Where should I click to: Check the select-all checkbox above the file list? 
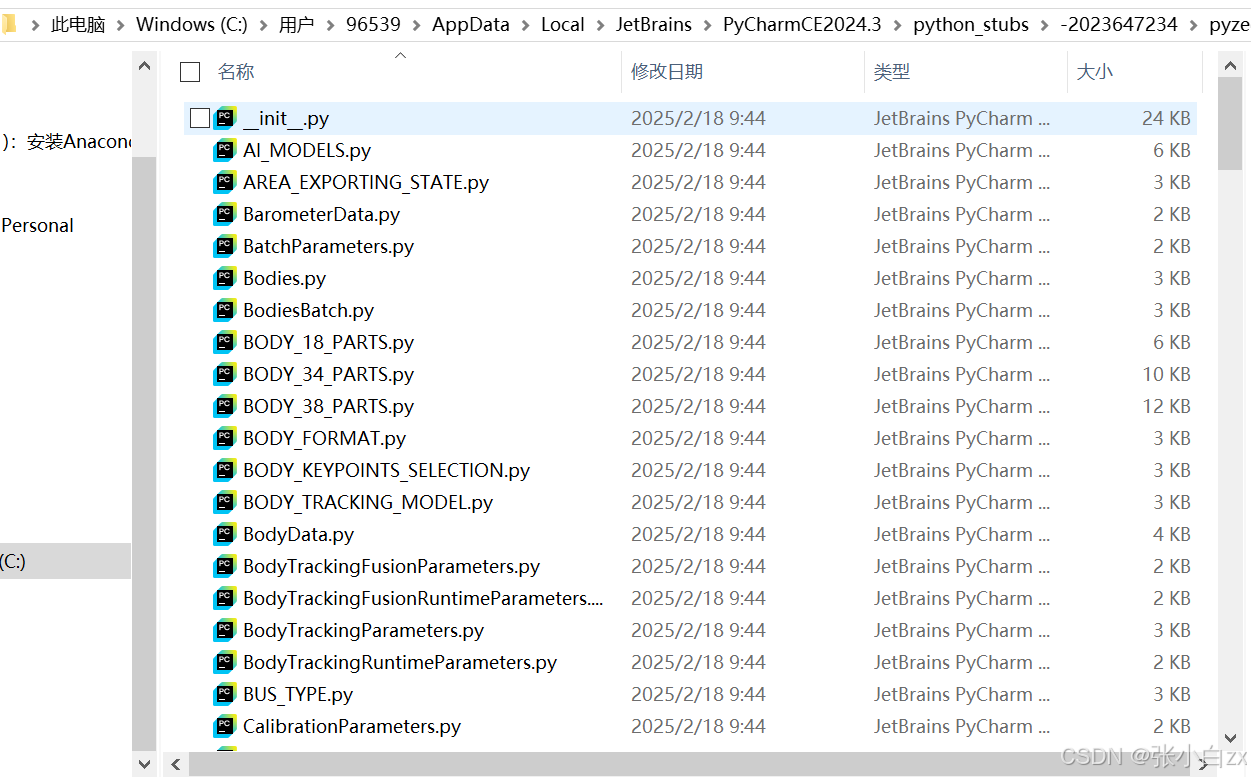pyautogui.click(x=189, y=72)
